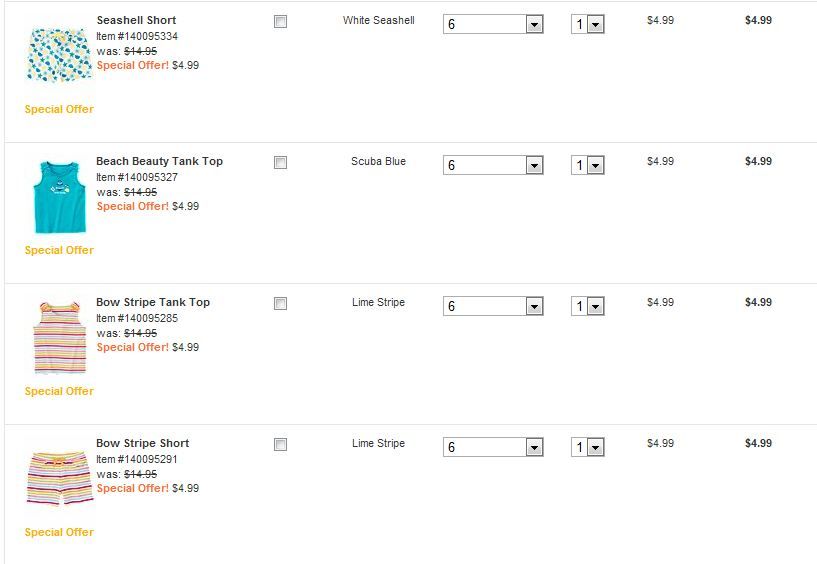
Task: Click the Bow Stripe Tank Top thumbnail
Action: (x=59, y=336)
